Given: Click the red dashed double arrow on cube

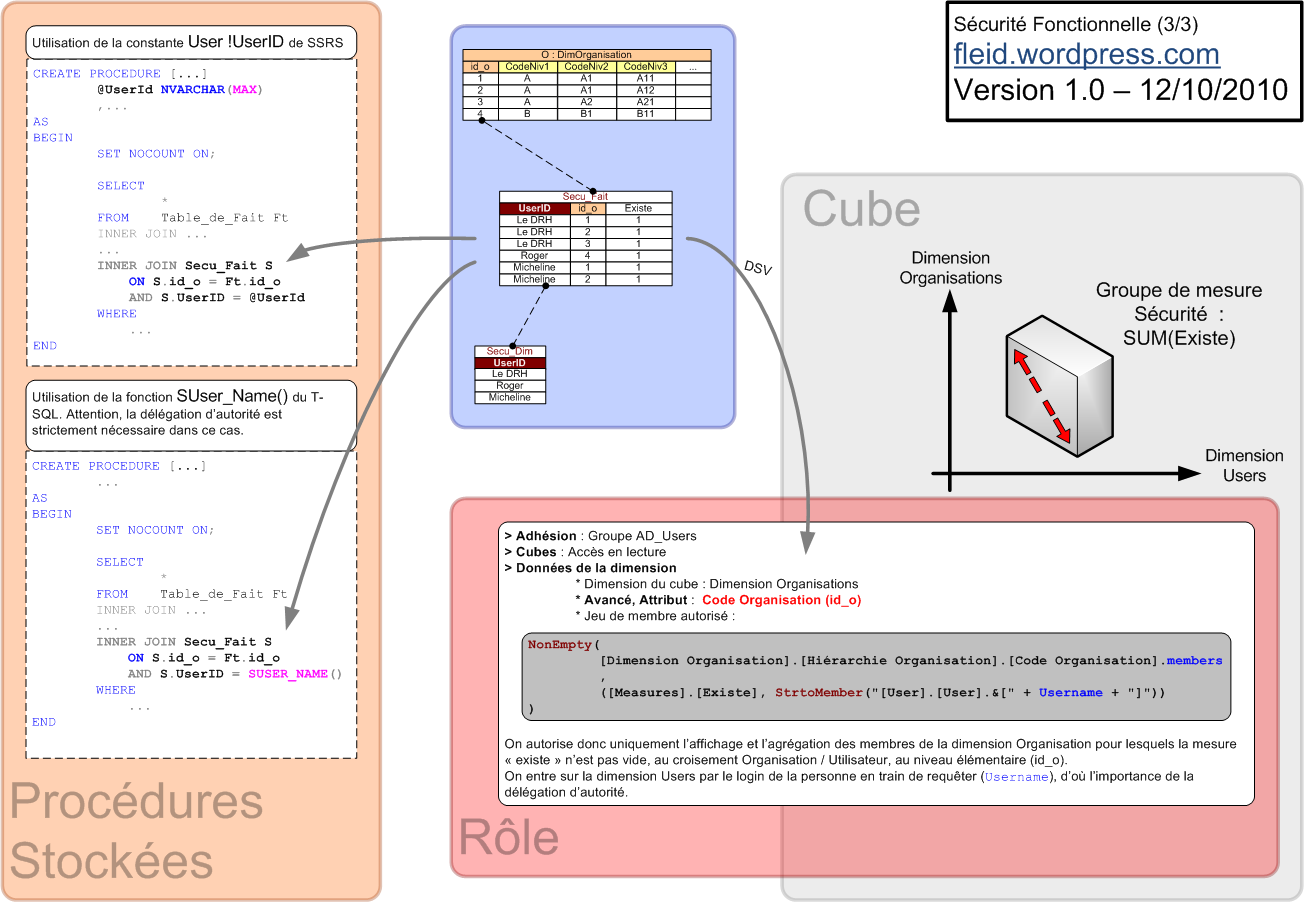Looking at the screenshot, I should click(x=1042, y=393).
